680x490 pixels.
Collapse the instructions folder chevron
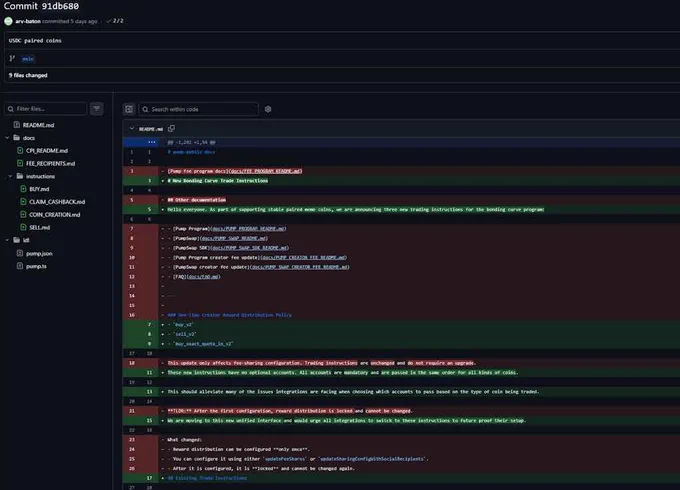click(x=10, y=176)
